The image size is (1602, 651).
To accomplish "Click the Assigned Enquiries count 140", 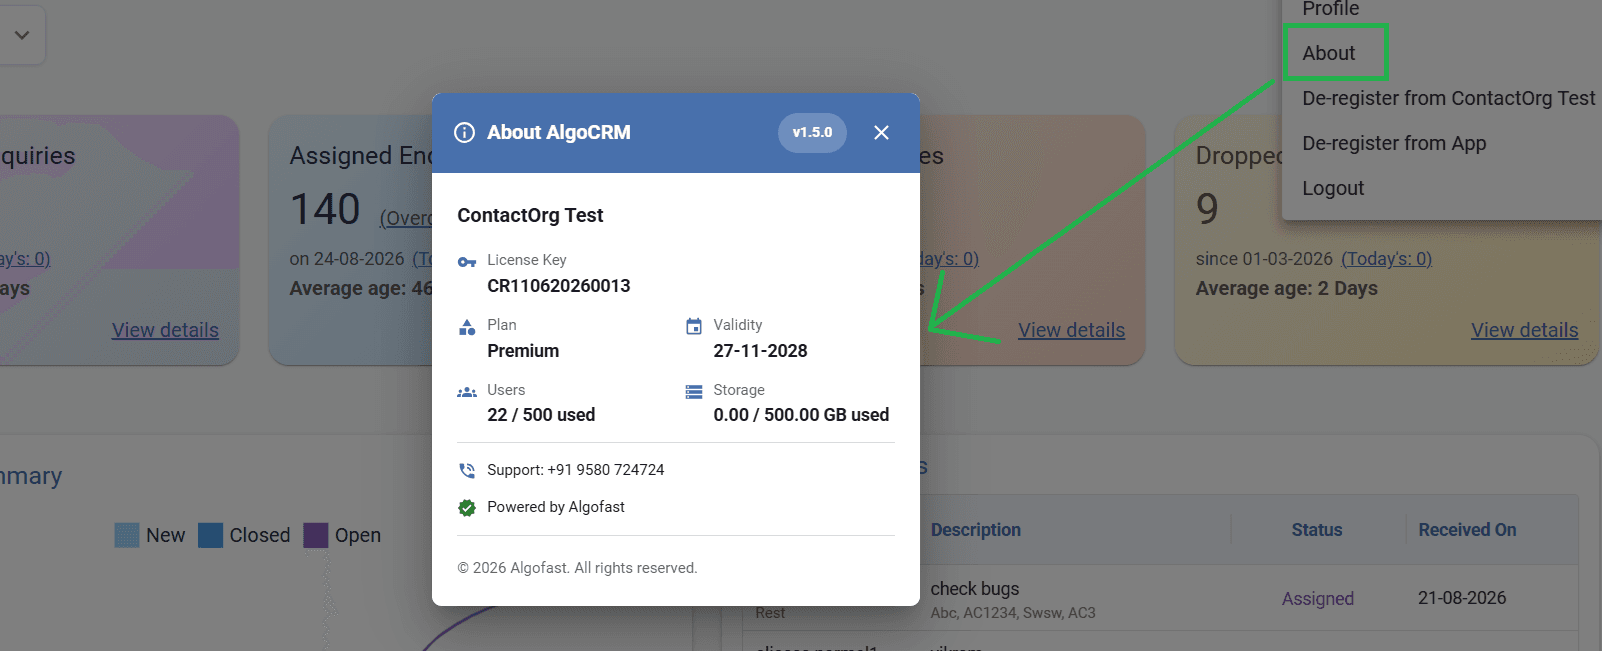I will coord(325,209).
